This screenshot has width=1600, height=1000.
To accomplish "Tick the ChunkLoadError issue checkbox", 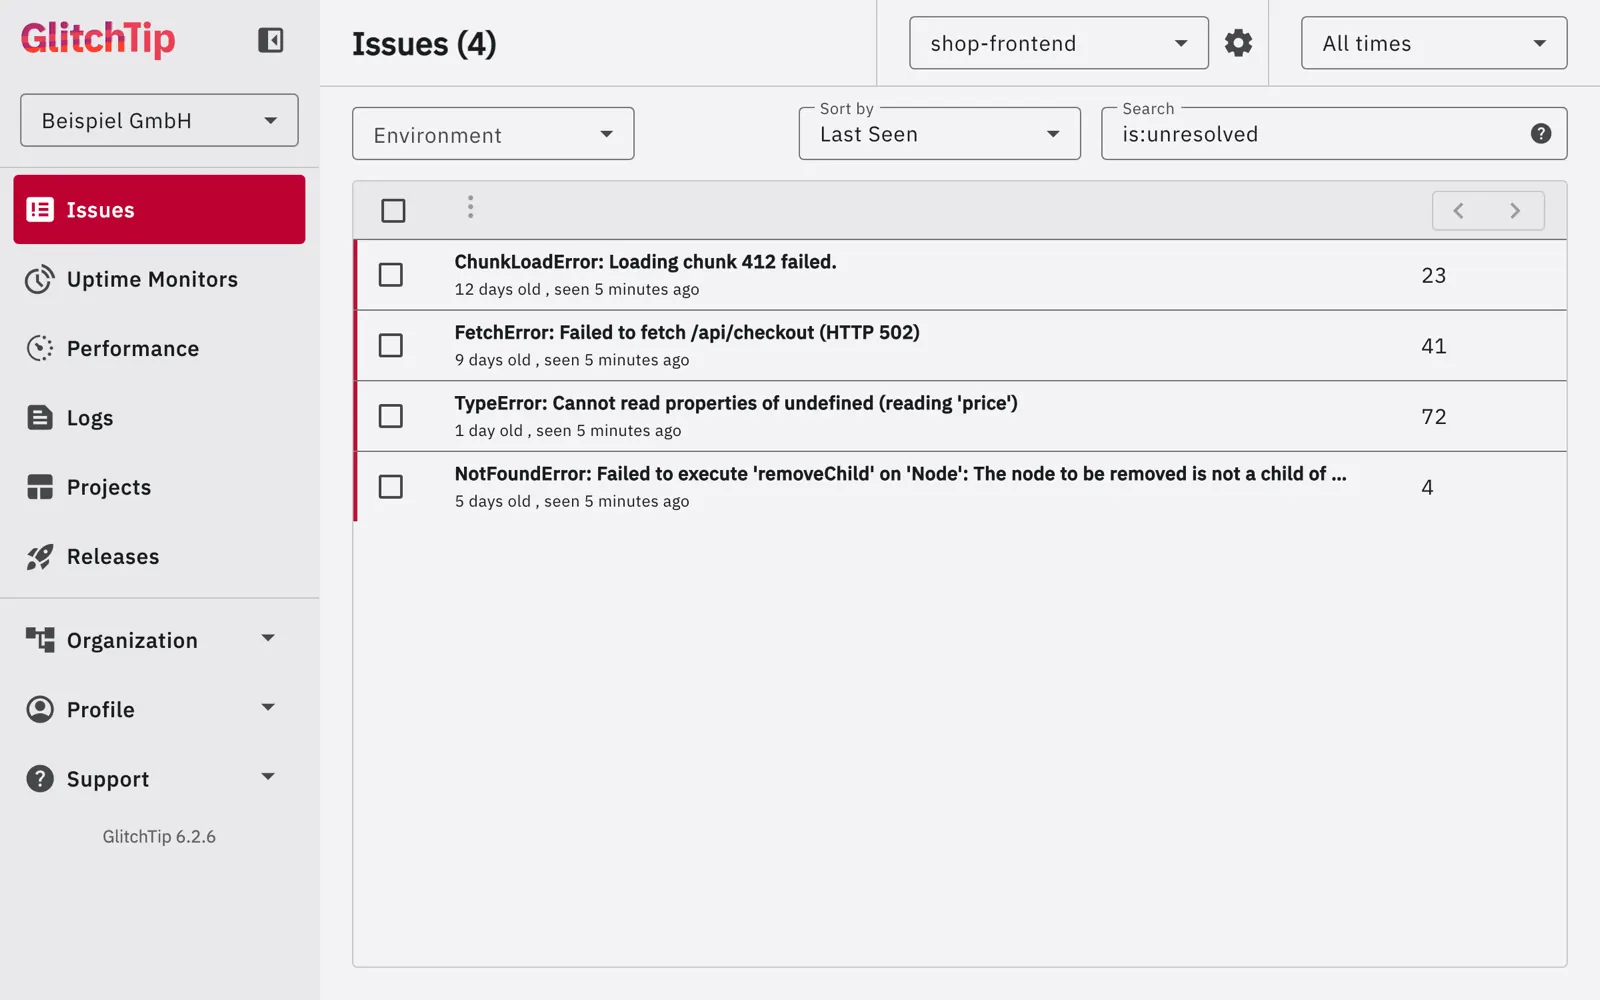I will coord(391,275).
